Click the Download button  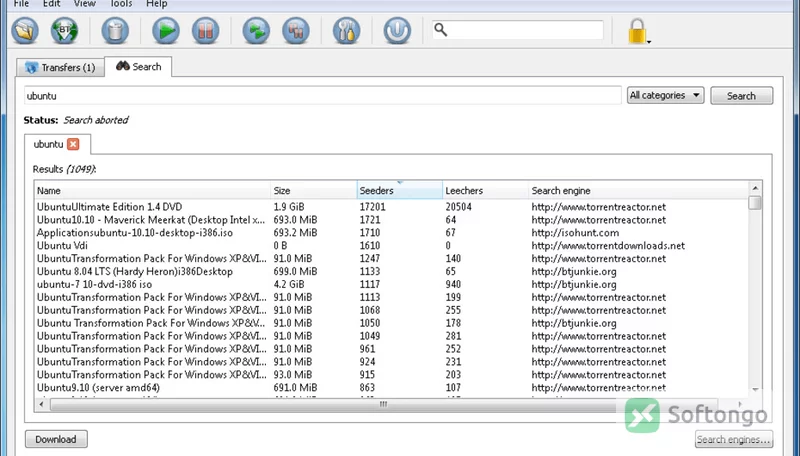click(56, 439)
